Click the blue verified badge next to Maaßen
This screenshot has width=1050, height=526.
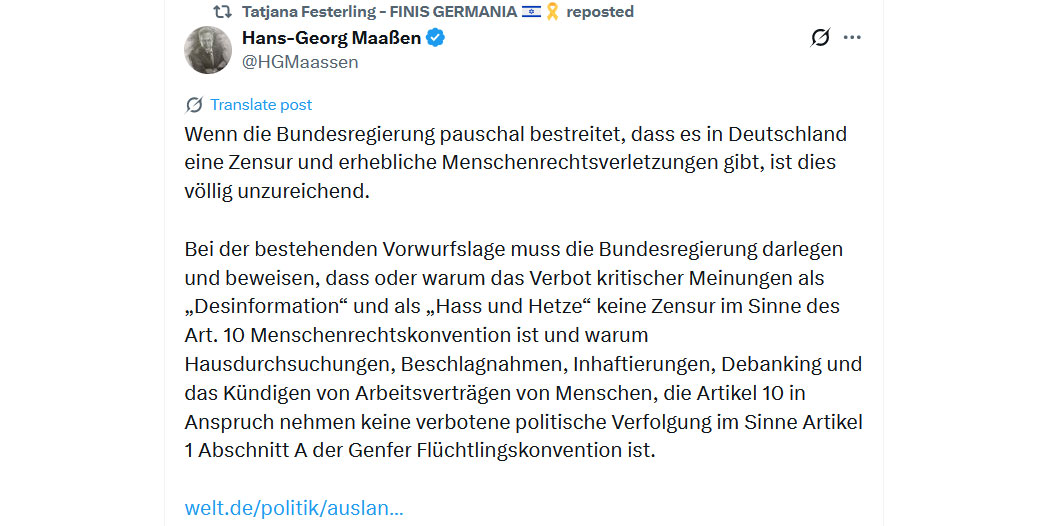[436, 38]
